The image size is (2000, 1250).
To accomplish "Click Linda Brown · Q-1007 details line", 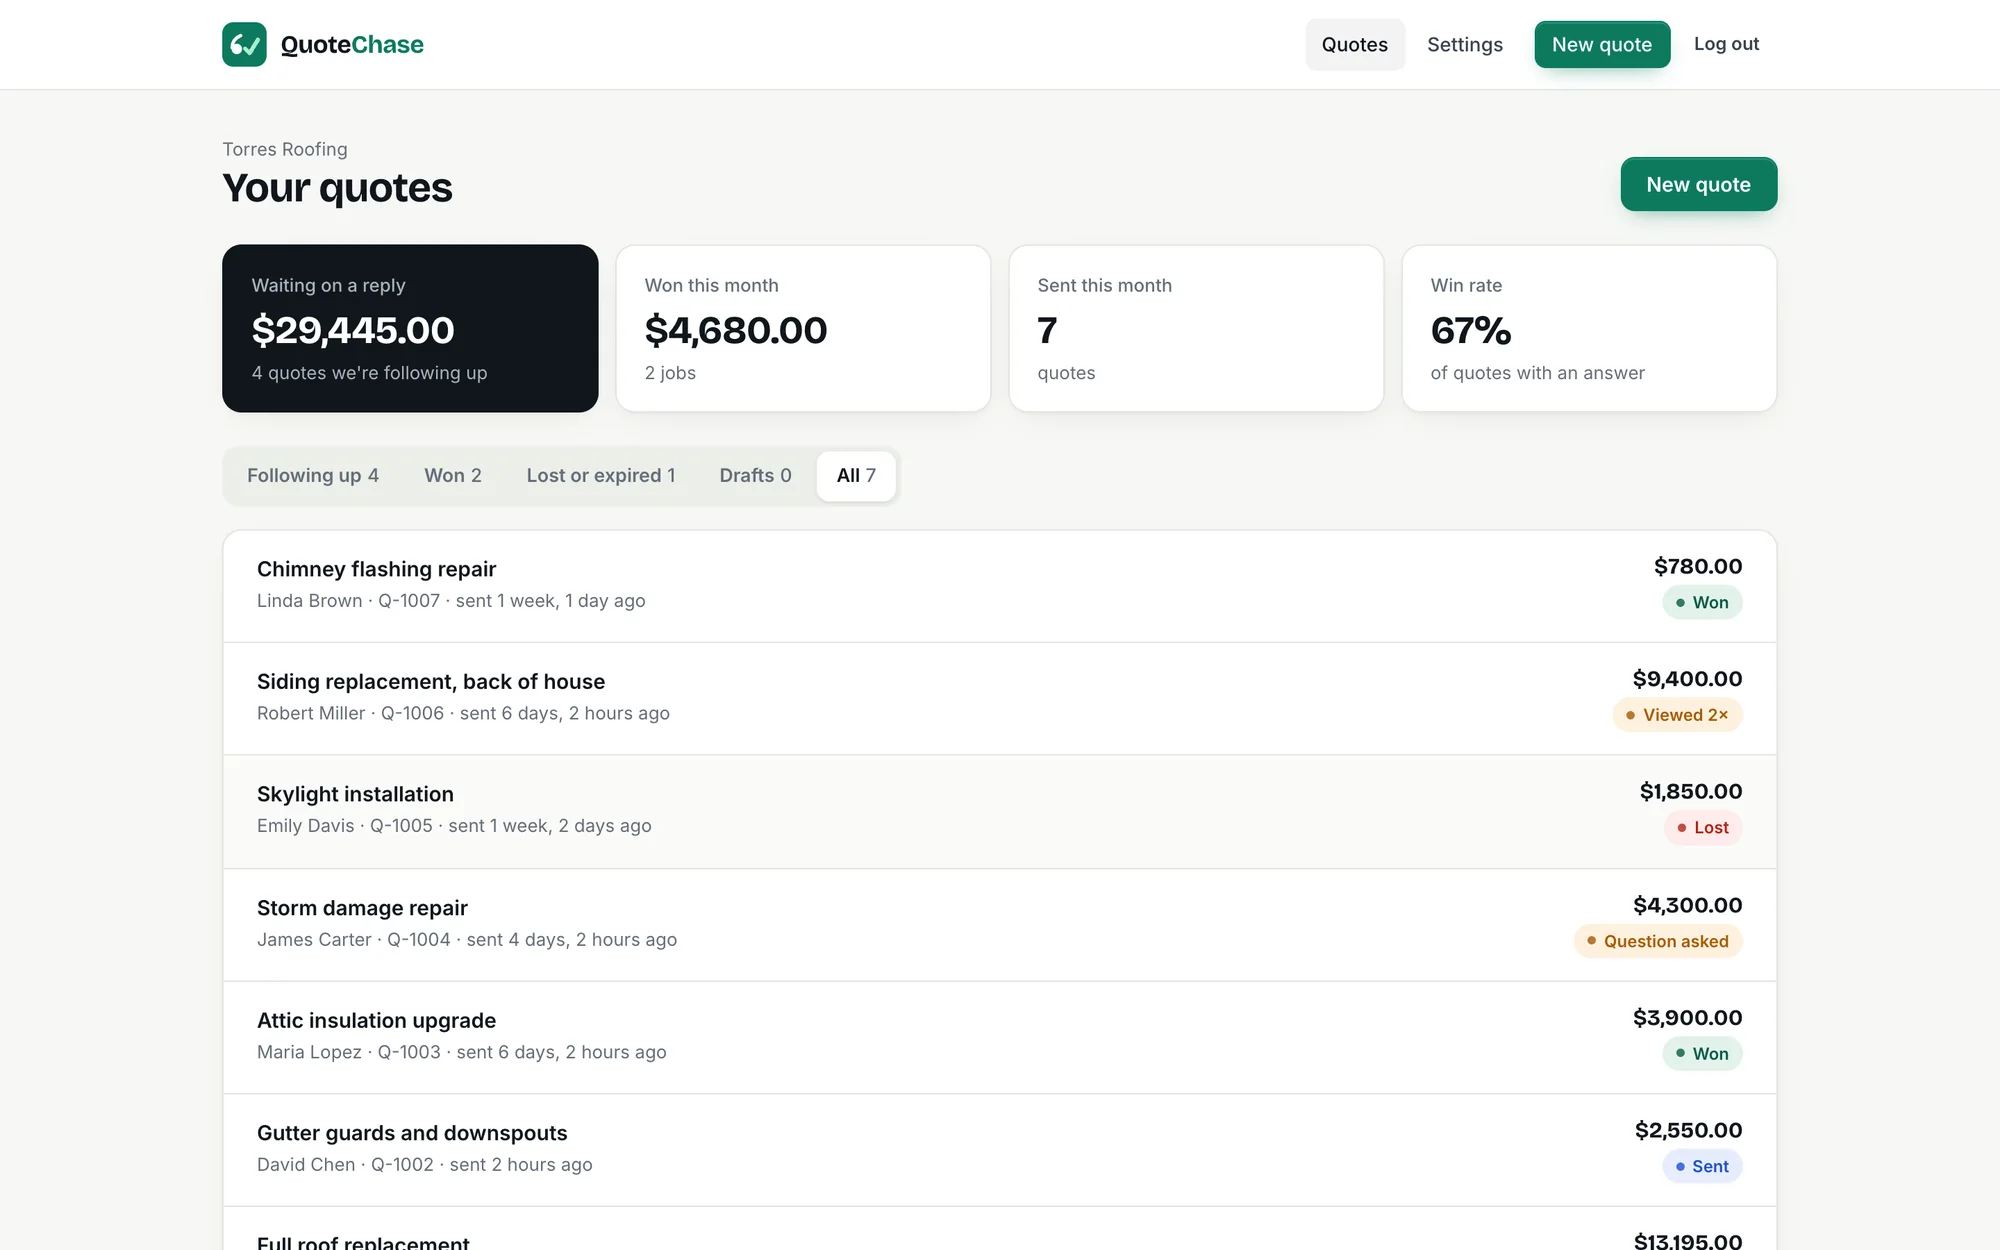I will pos(451,601).
